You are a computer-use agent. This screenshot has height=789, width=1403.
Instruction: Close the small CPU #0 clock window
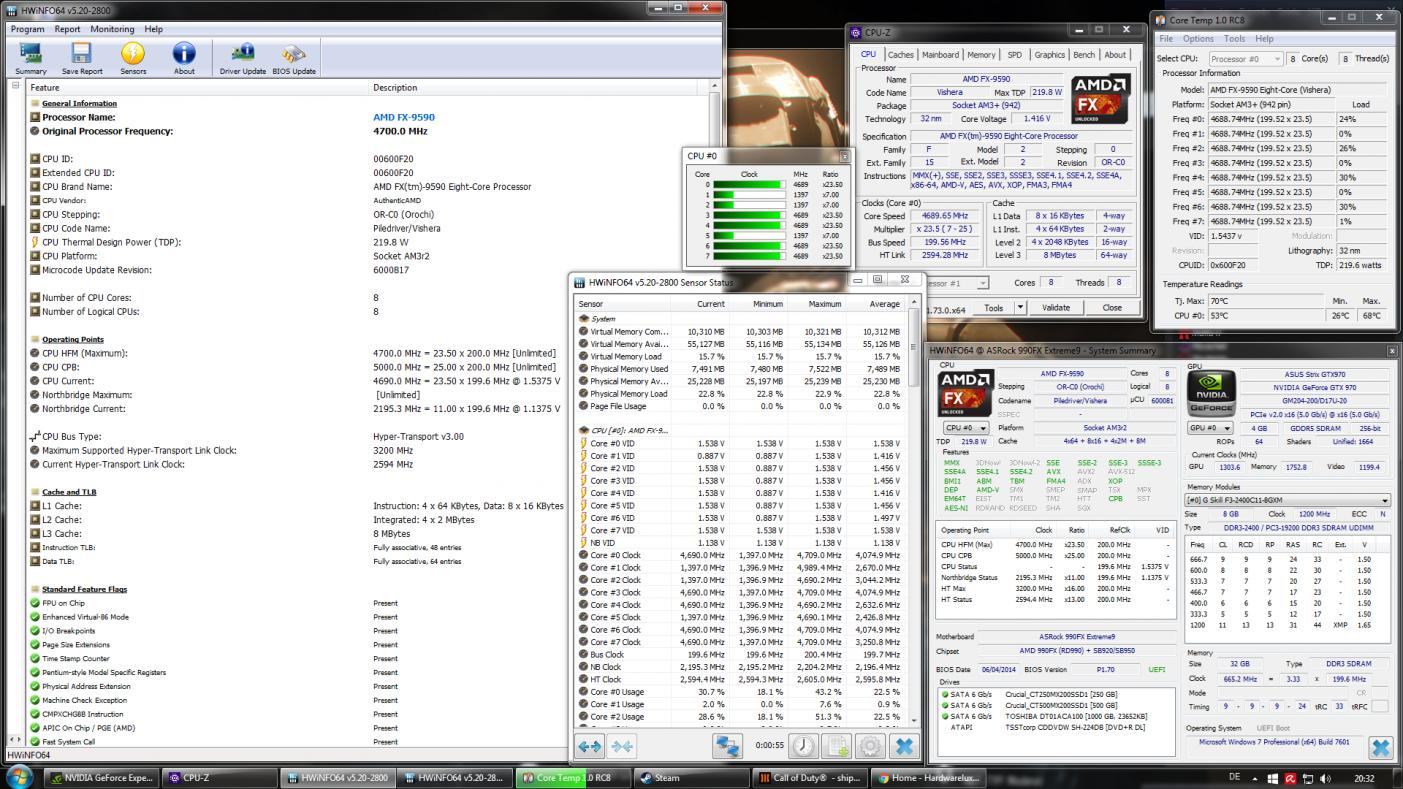[x=843, y=156]
